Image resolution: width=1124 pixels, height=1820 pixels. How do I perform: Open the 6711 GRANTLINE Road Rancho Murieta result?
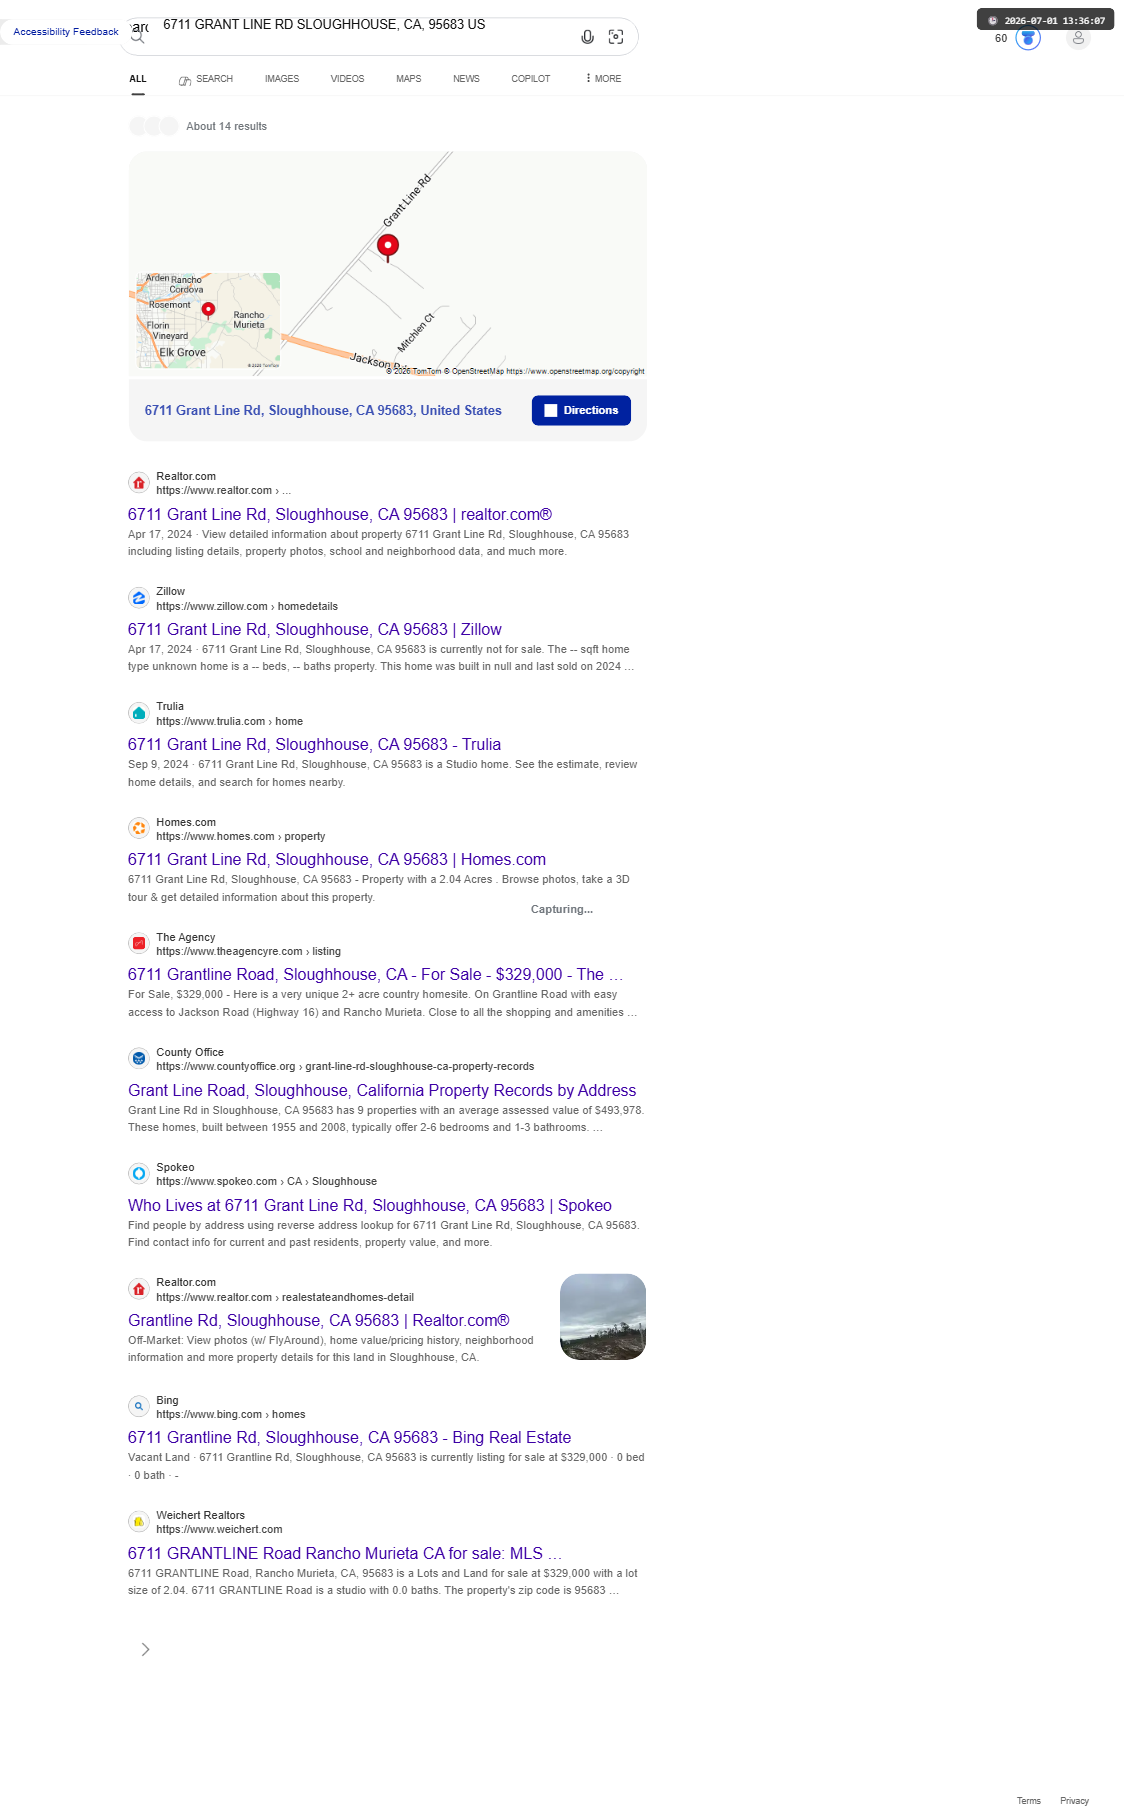tap(345, 1554)
